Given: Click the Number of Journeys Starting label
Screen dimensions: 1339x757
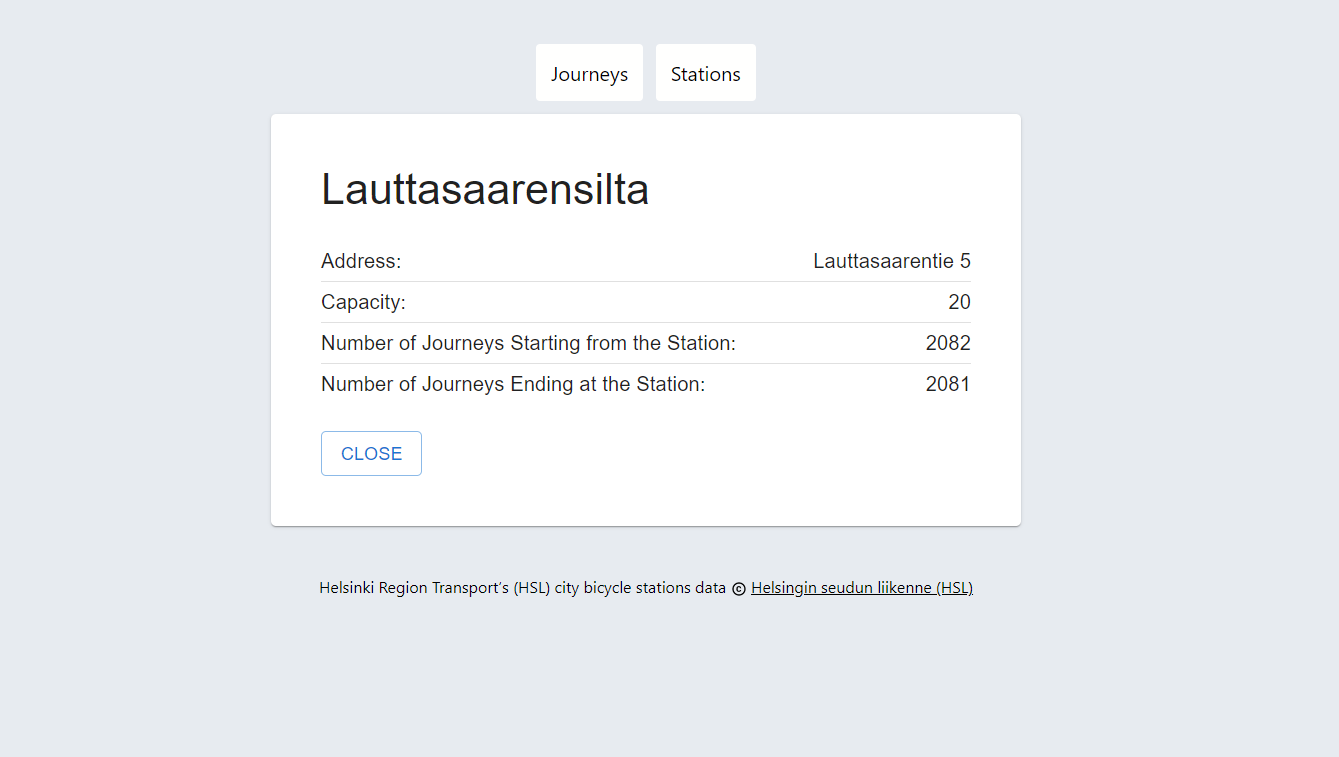Looking at the screenshot, I should (x=528, y=342).
